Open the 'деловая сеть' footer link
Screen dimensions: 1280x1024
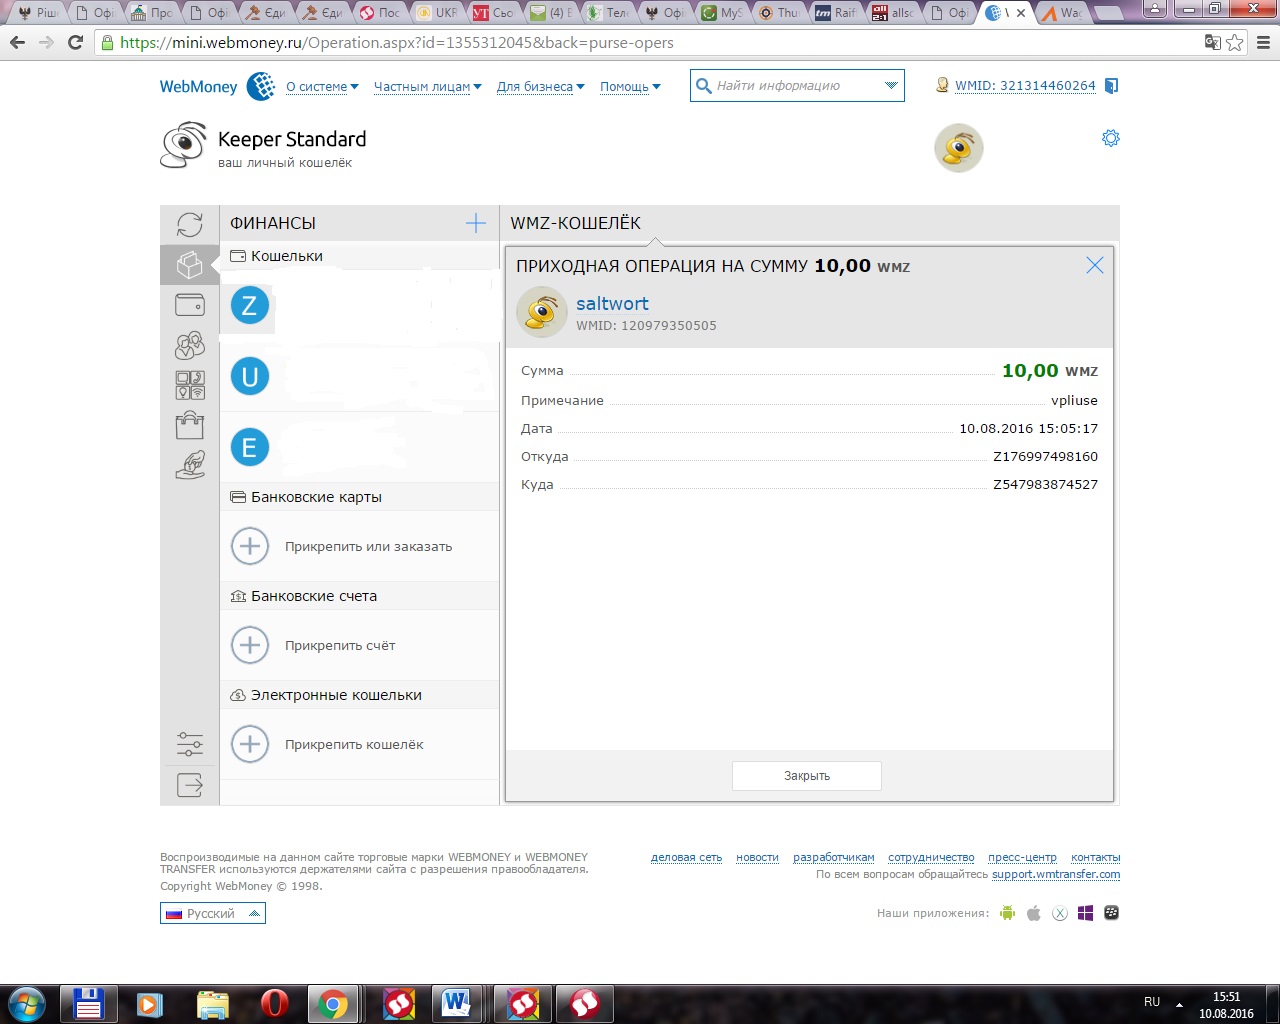tap(686, 857)
